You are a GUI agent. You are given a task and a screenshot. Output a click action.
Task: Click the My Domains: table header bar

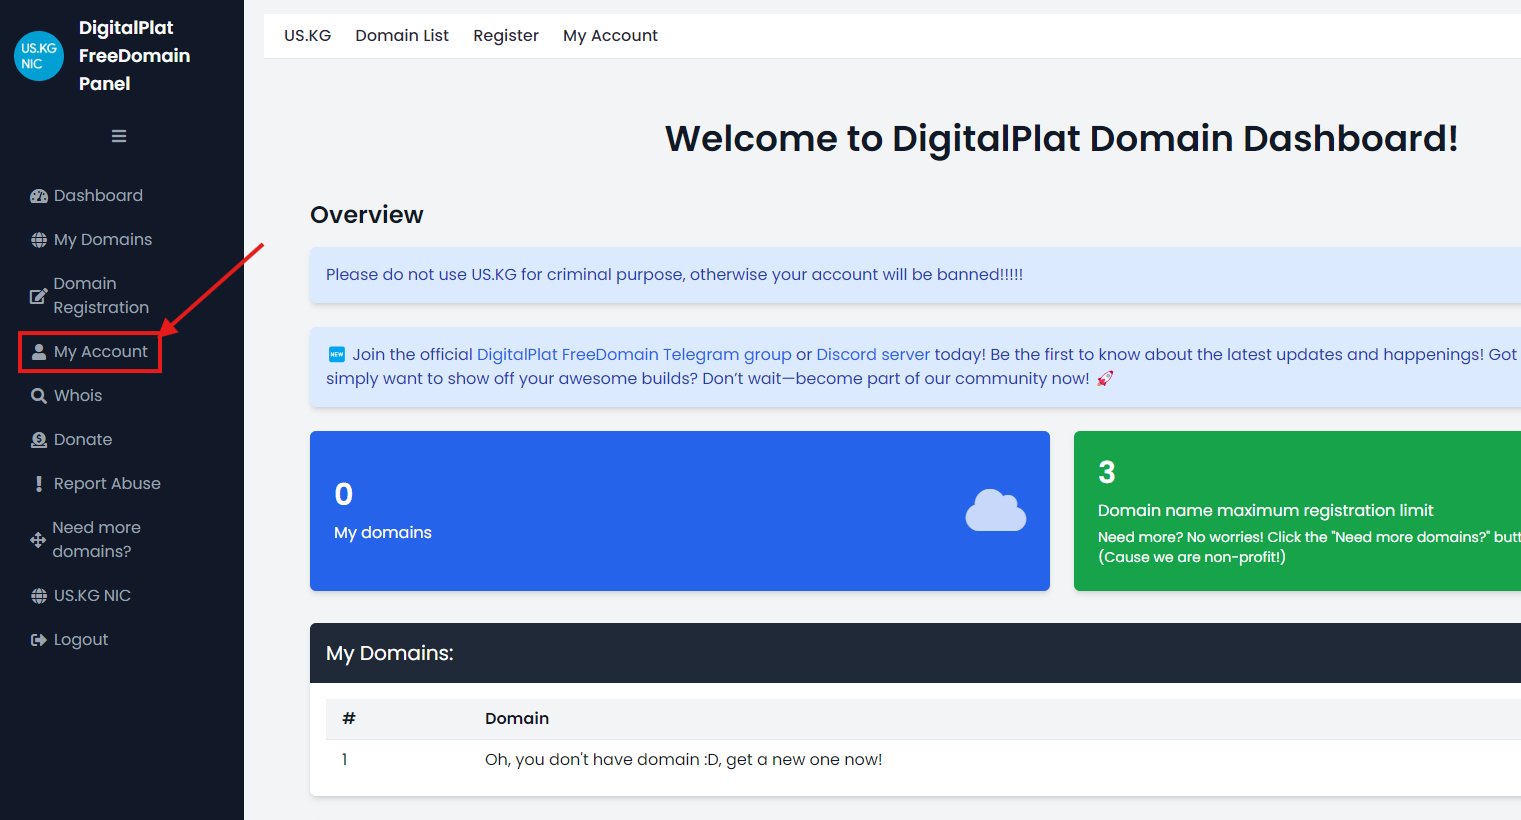click(915, 653)
